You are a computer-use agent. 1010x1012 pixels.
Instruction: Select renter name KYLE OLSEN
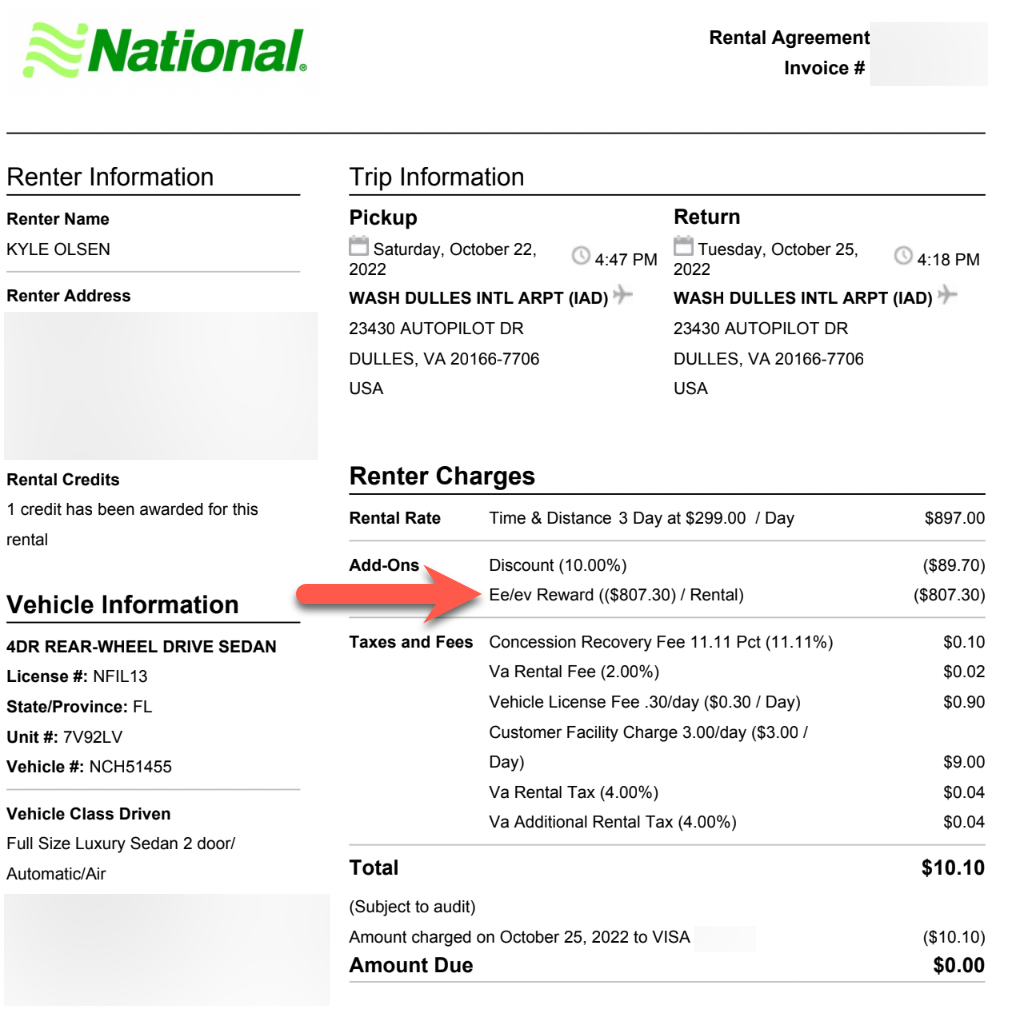click(59, 249)
